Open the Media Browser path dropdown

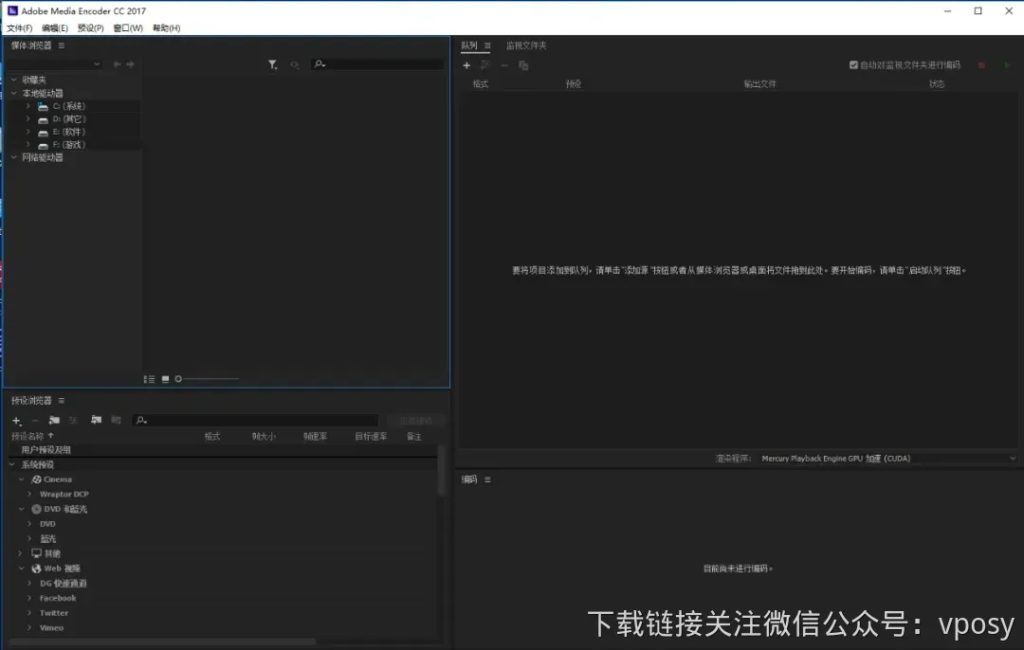[x=55, y=64]
